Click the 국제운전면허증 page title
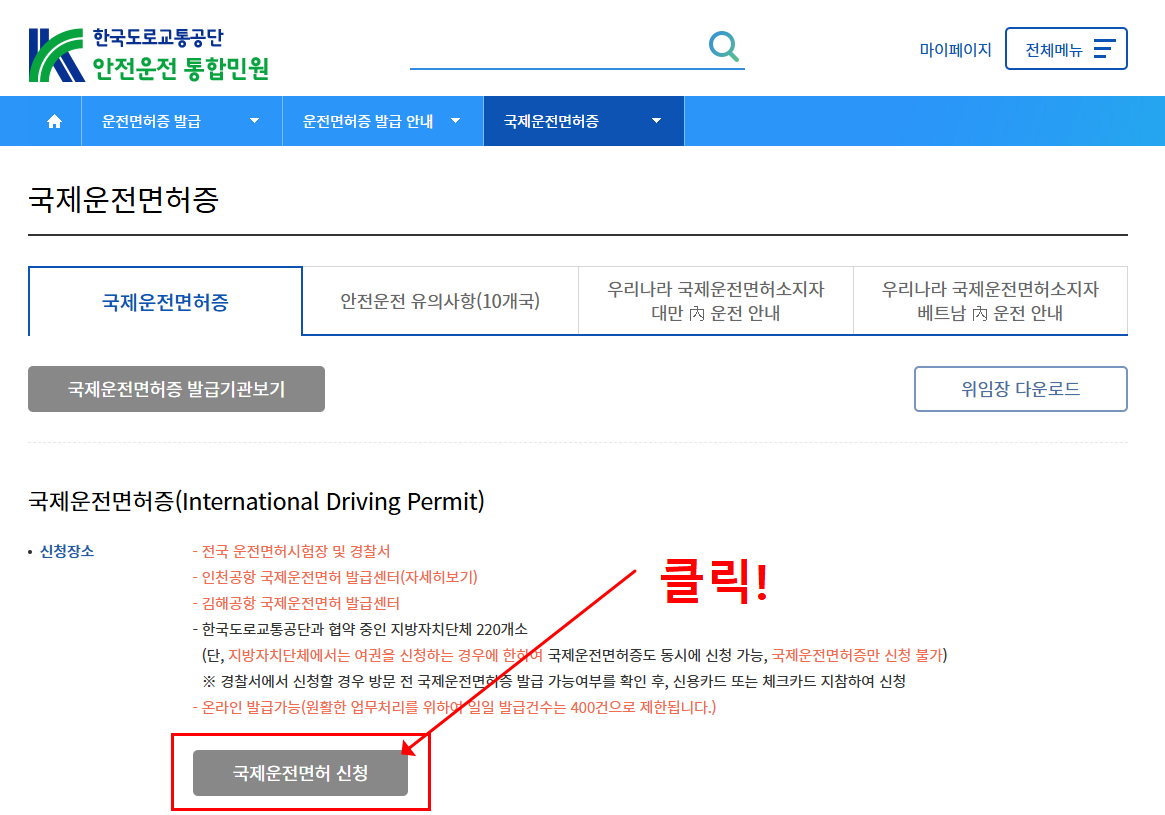Image resolution: width=1165 pixels, height=815 pixels. click(123, 199)
